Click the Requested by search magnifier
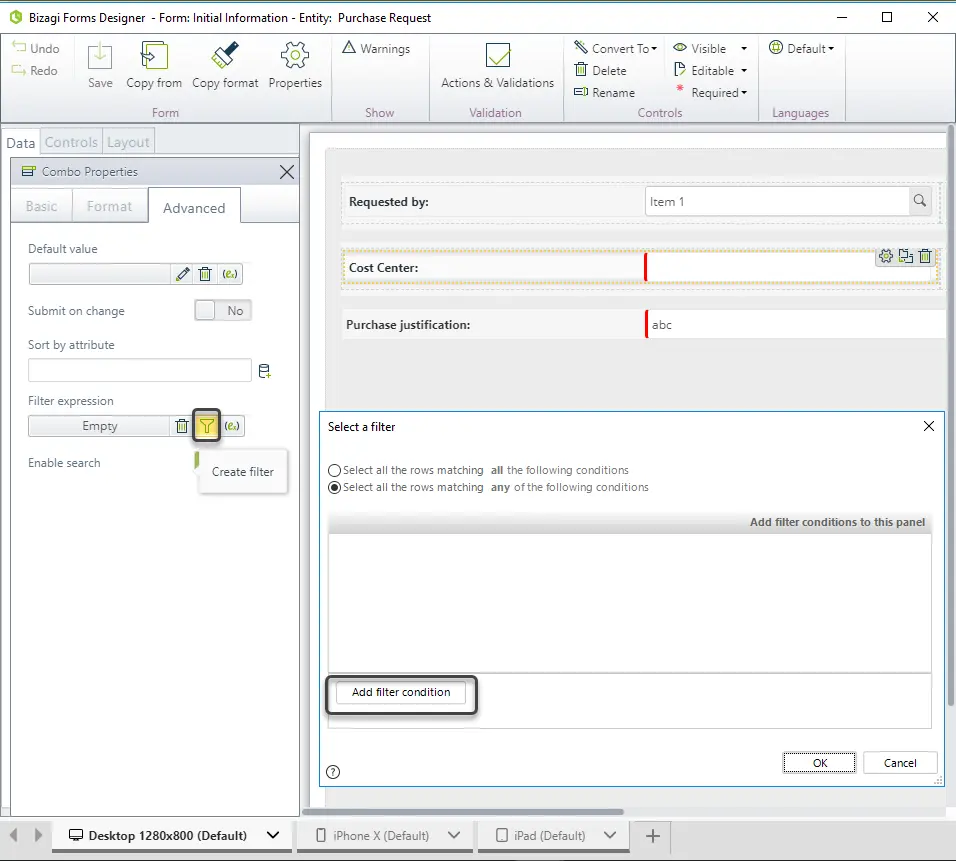Viewport: 956px width, 861px height. click(919, 201)
